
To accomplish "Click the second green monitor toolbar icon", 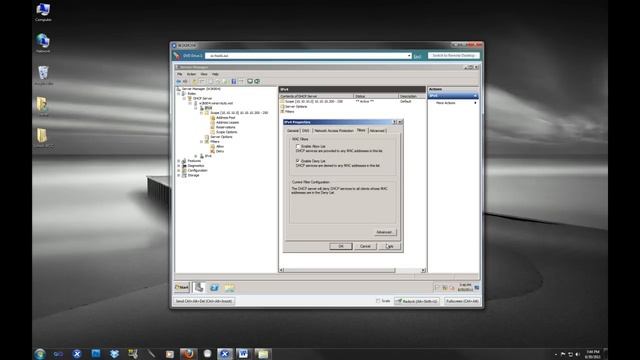I will (257, 81).
